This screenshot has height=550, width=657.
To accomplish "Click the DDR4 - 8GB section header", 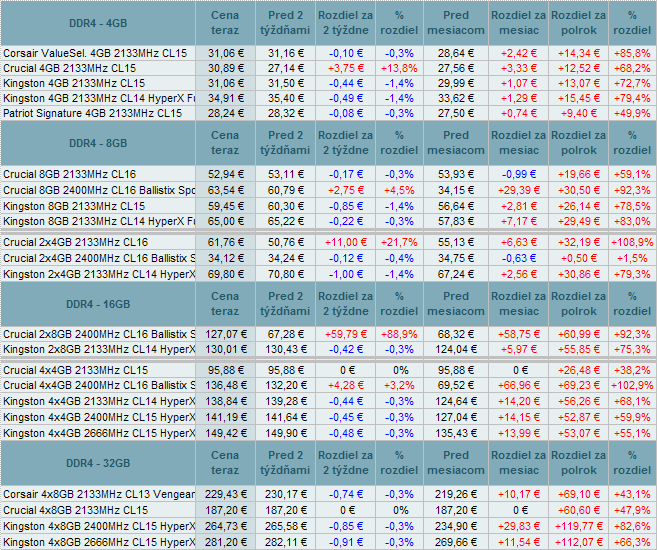I will click(98, 143).
